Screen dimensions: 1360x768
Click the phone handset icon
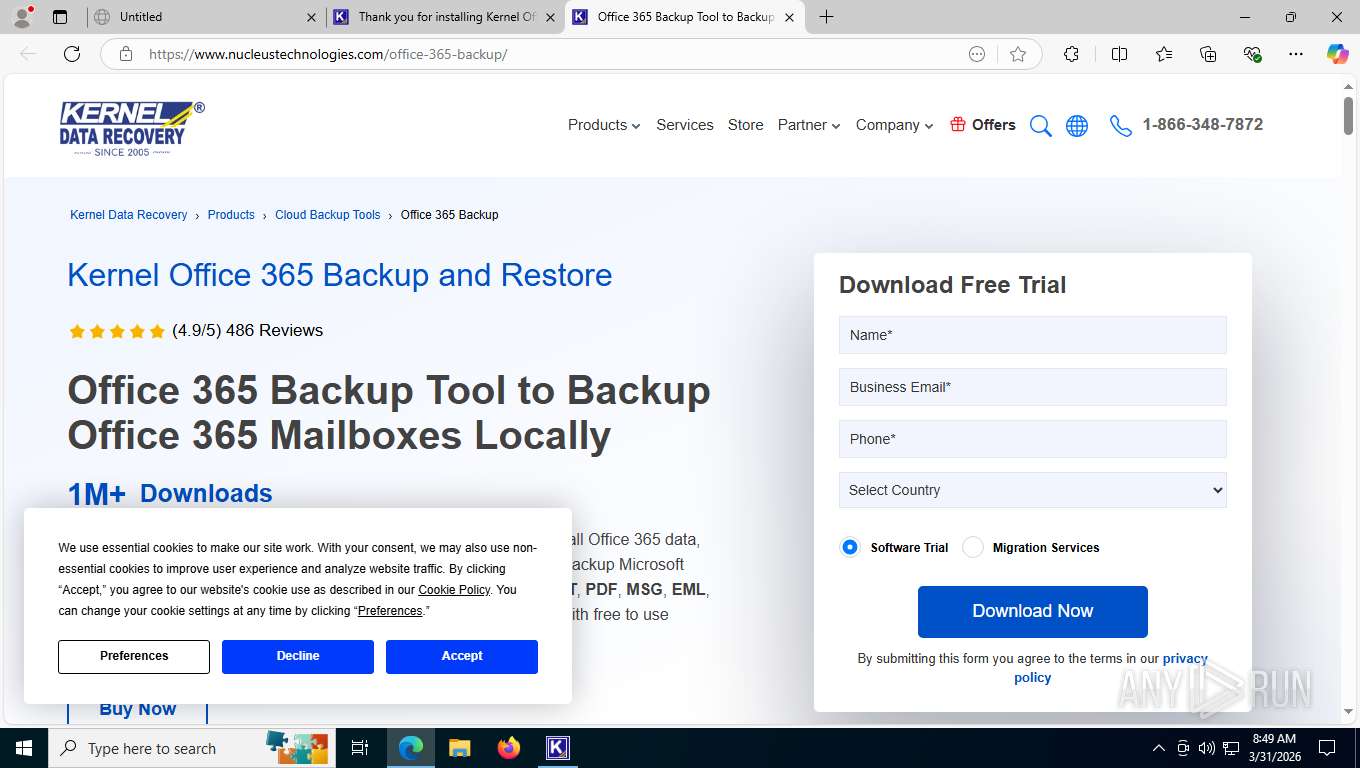(1121, 125)
